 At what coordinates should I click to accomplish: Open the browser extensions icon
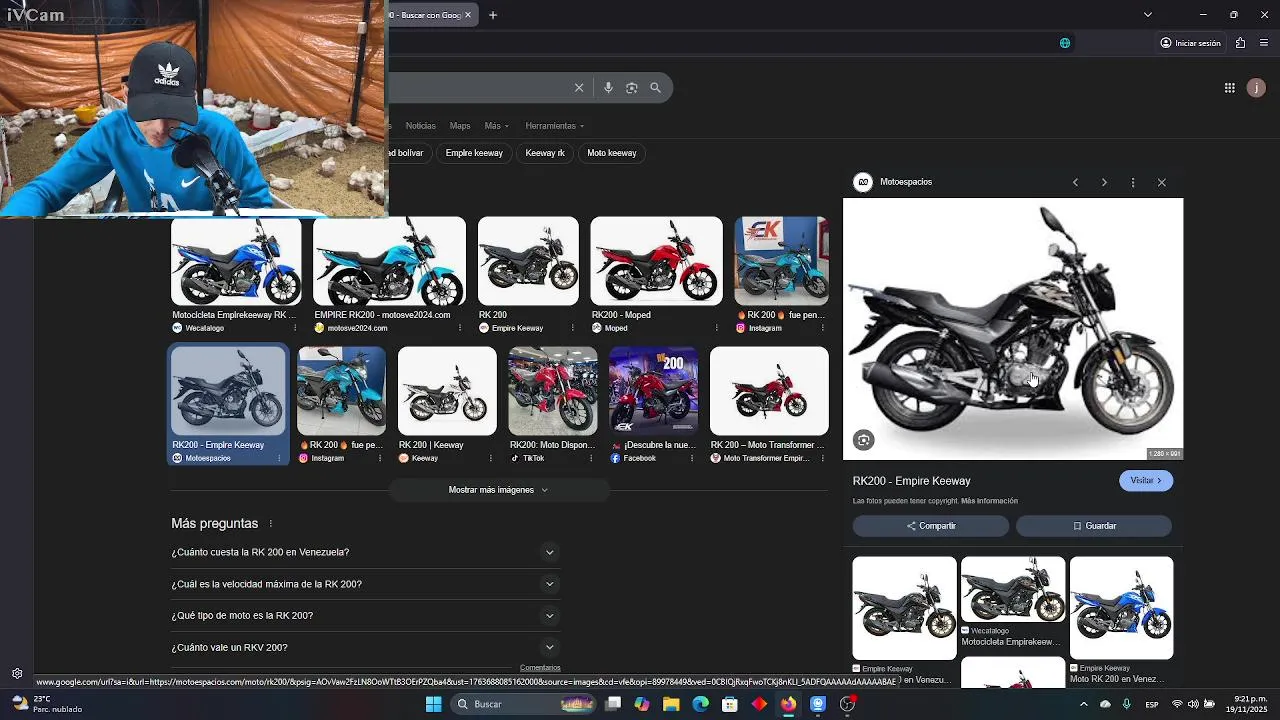(x=1240, y=43)
